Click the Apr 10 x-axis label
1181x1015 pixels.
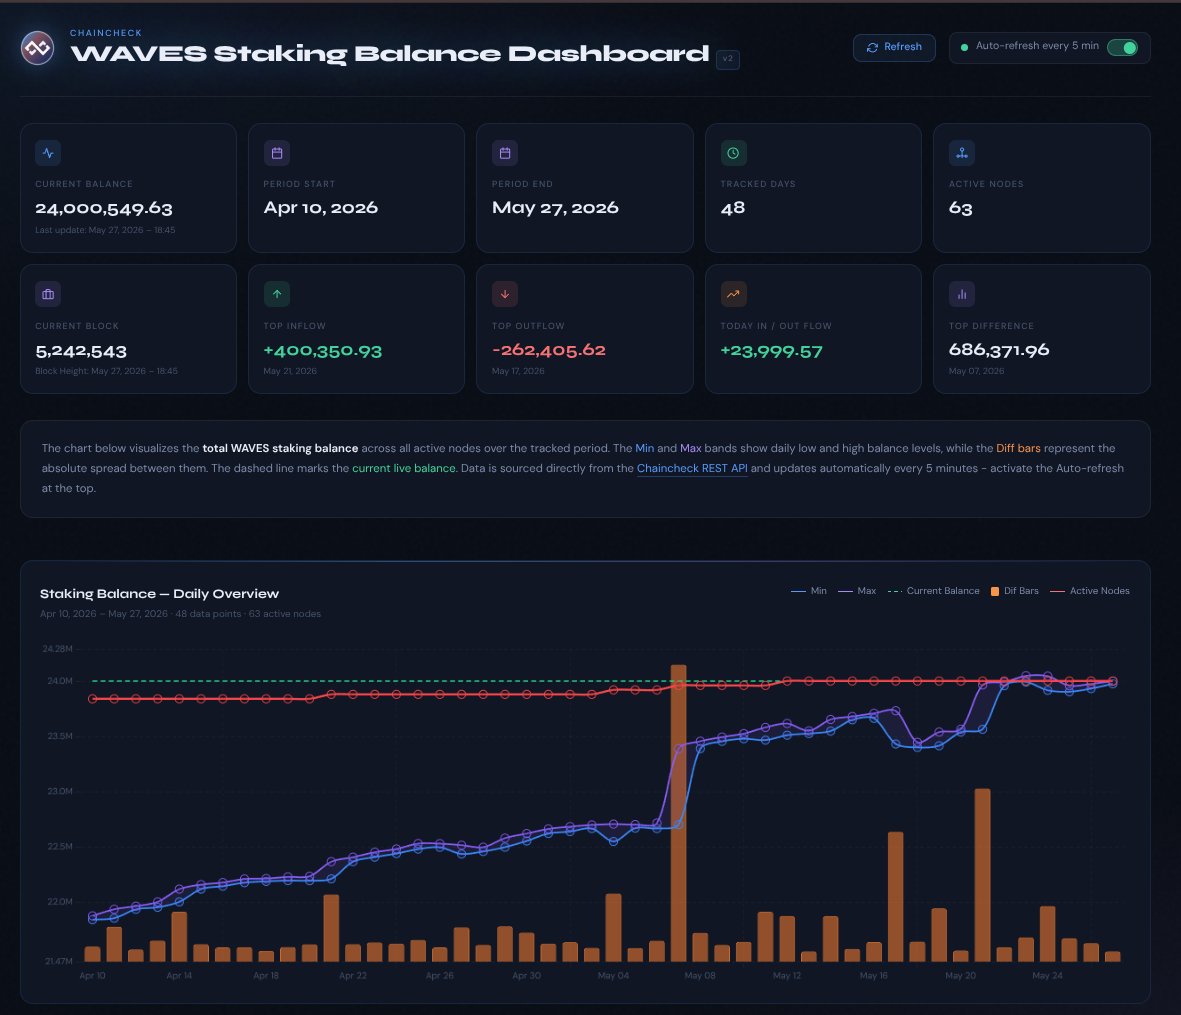coord(93,976)
